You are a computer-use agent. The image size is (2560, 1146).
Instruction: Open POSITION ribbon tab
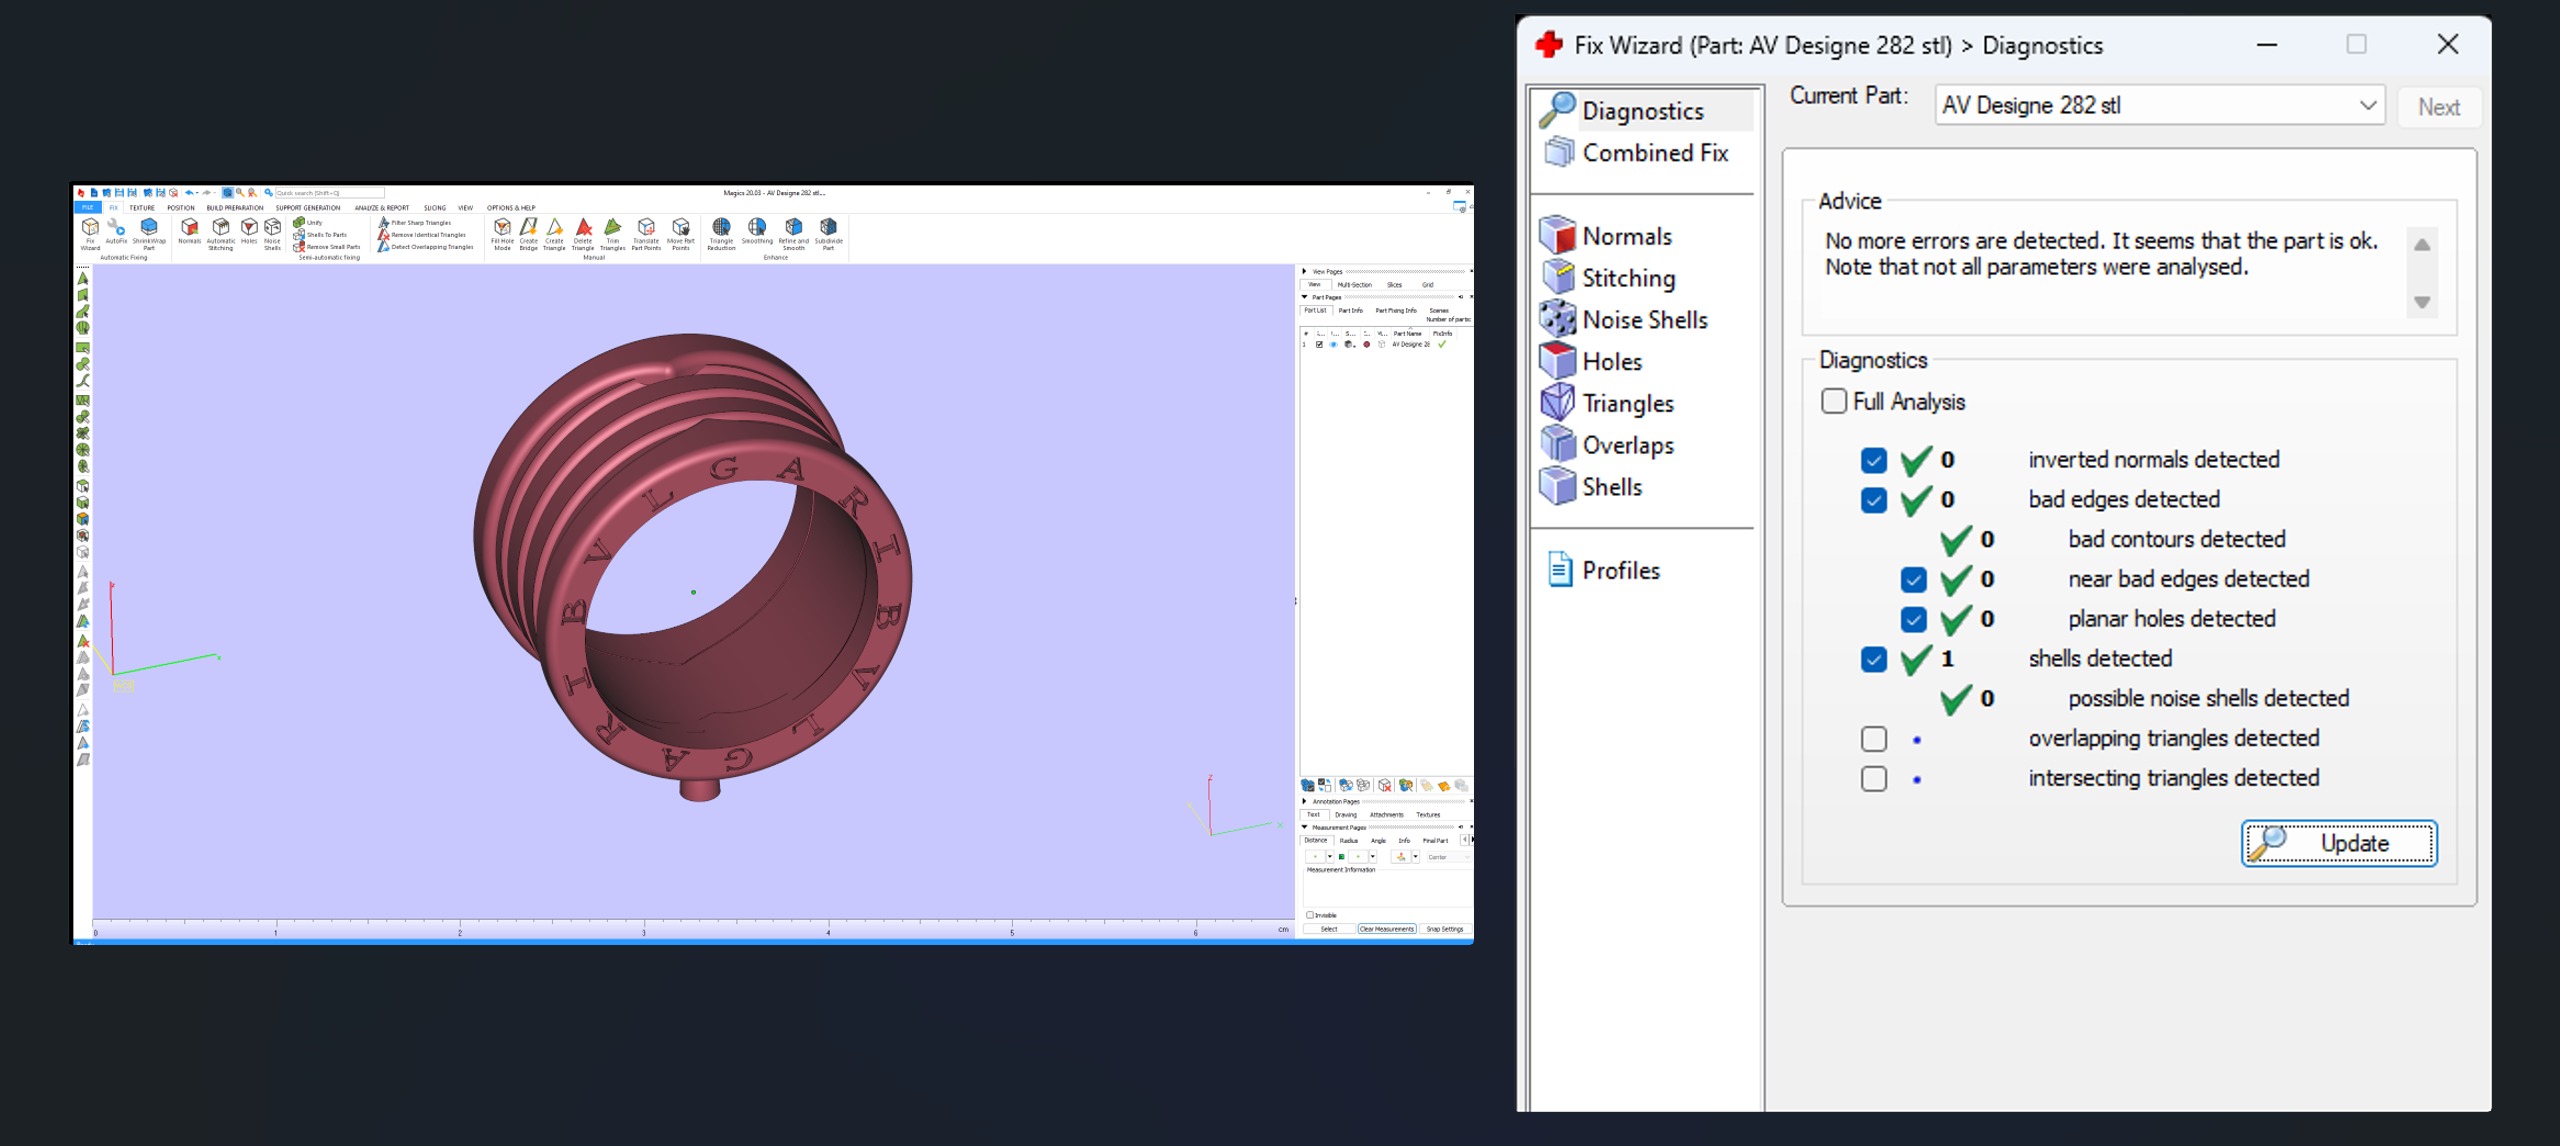[x=181, y=208]
